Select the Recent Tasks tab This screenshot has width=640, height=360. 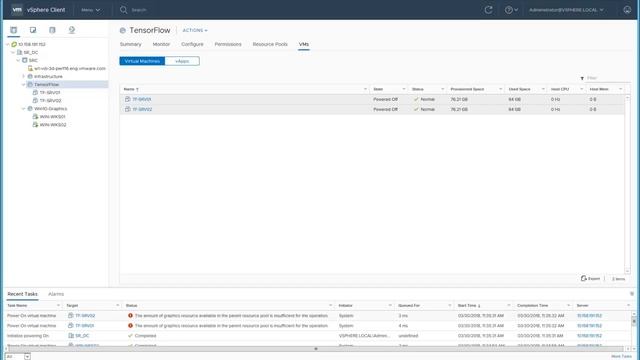[22, 294]
